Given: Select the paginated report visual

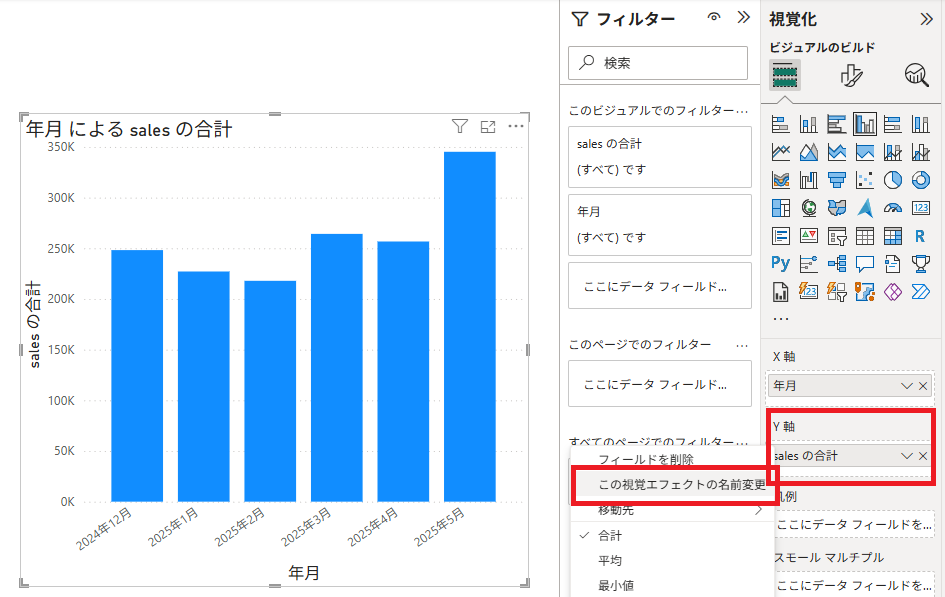Looking at the screenshot, I should (780, 292).
